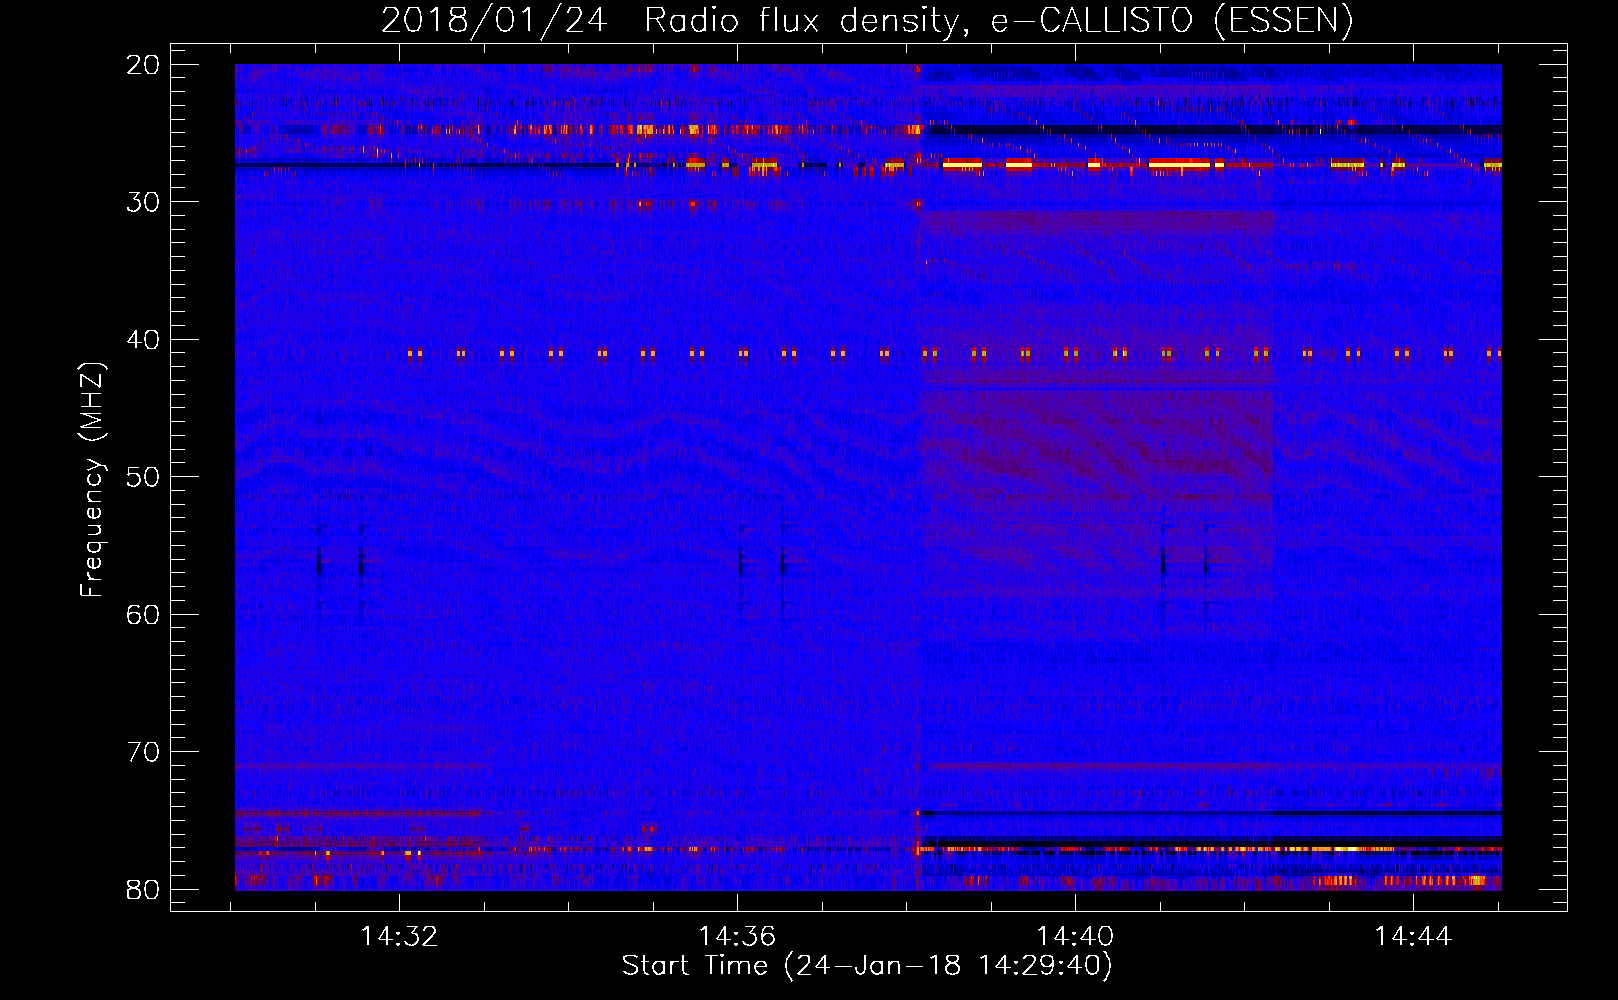
Task: Select the 30 frequency tick label
Action: 144,202
